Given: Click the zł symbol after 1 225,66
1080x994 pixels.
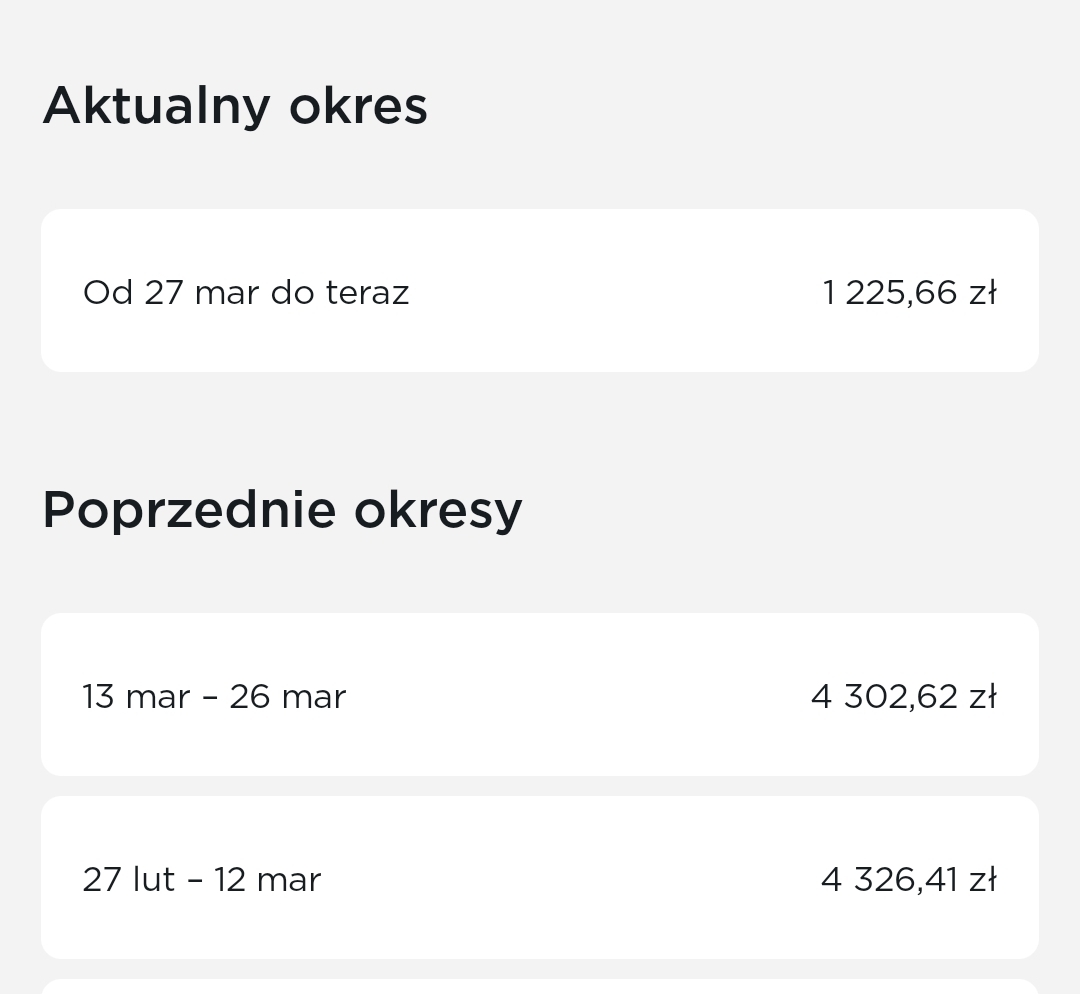Looking at the screenshot, I should click(982, 293).
